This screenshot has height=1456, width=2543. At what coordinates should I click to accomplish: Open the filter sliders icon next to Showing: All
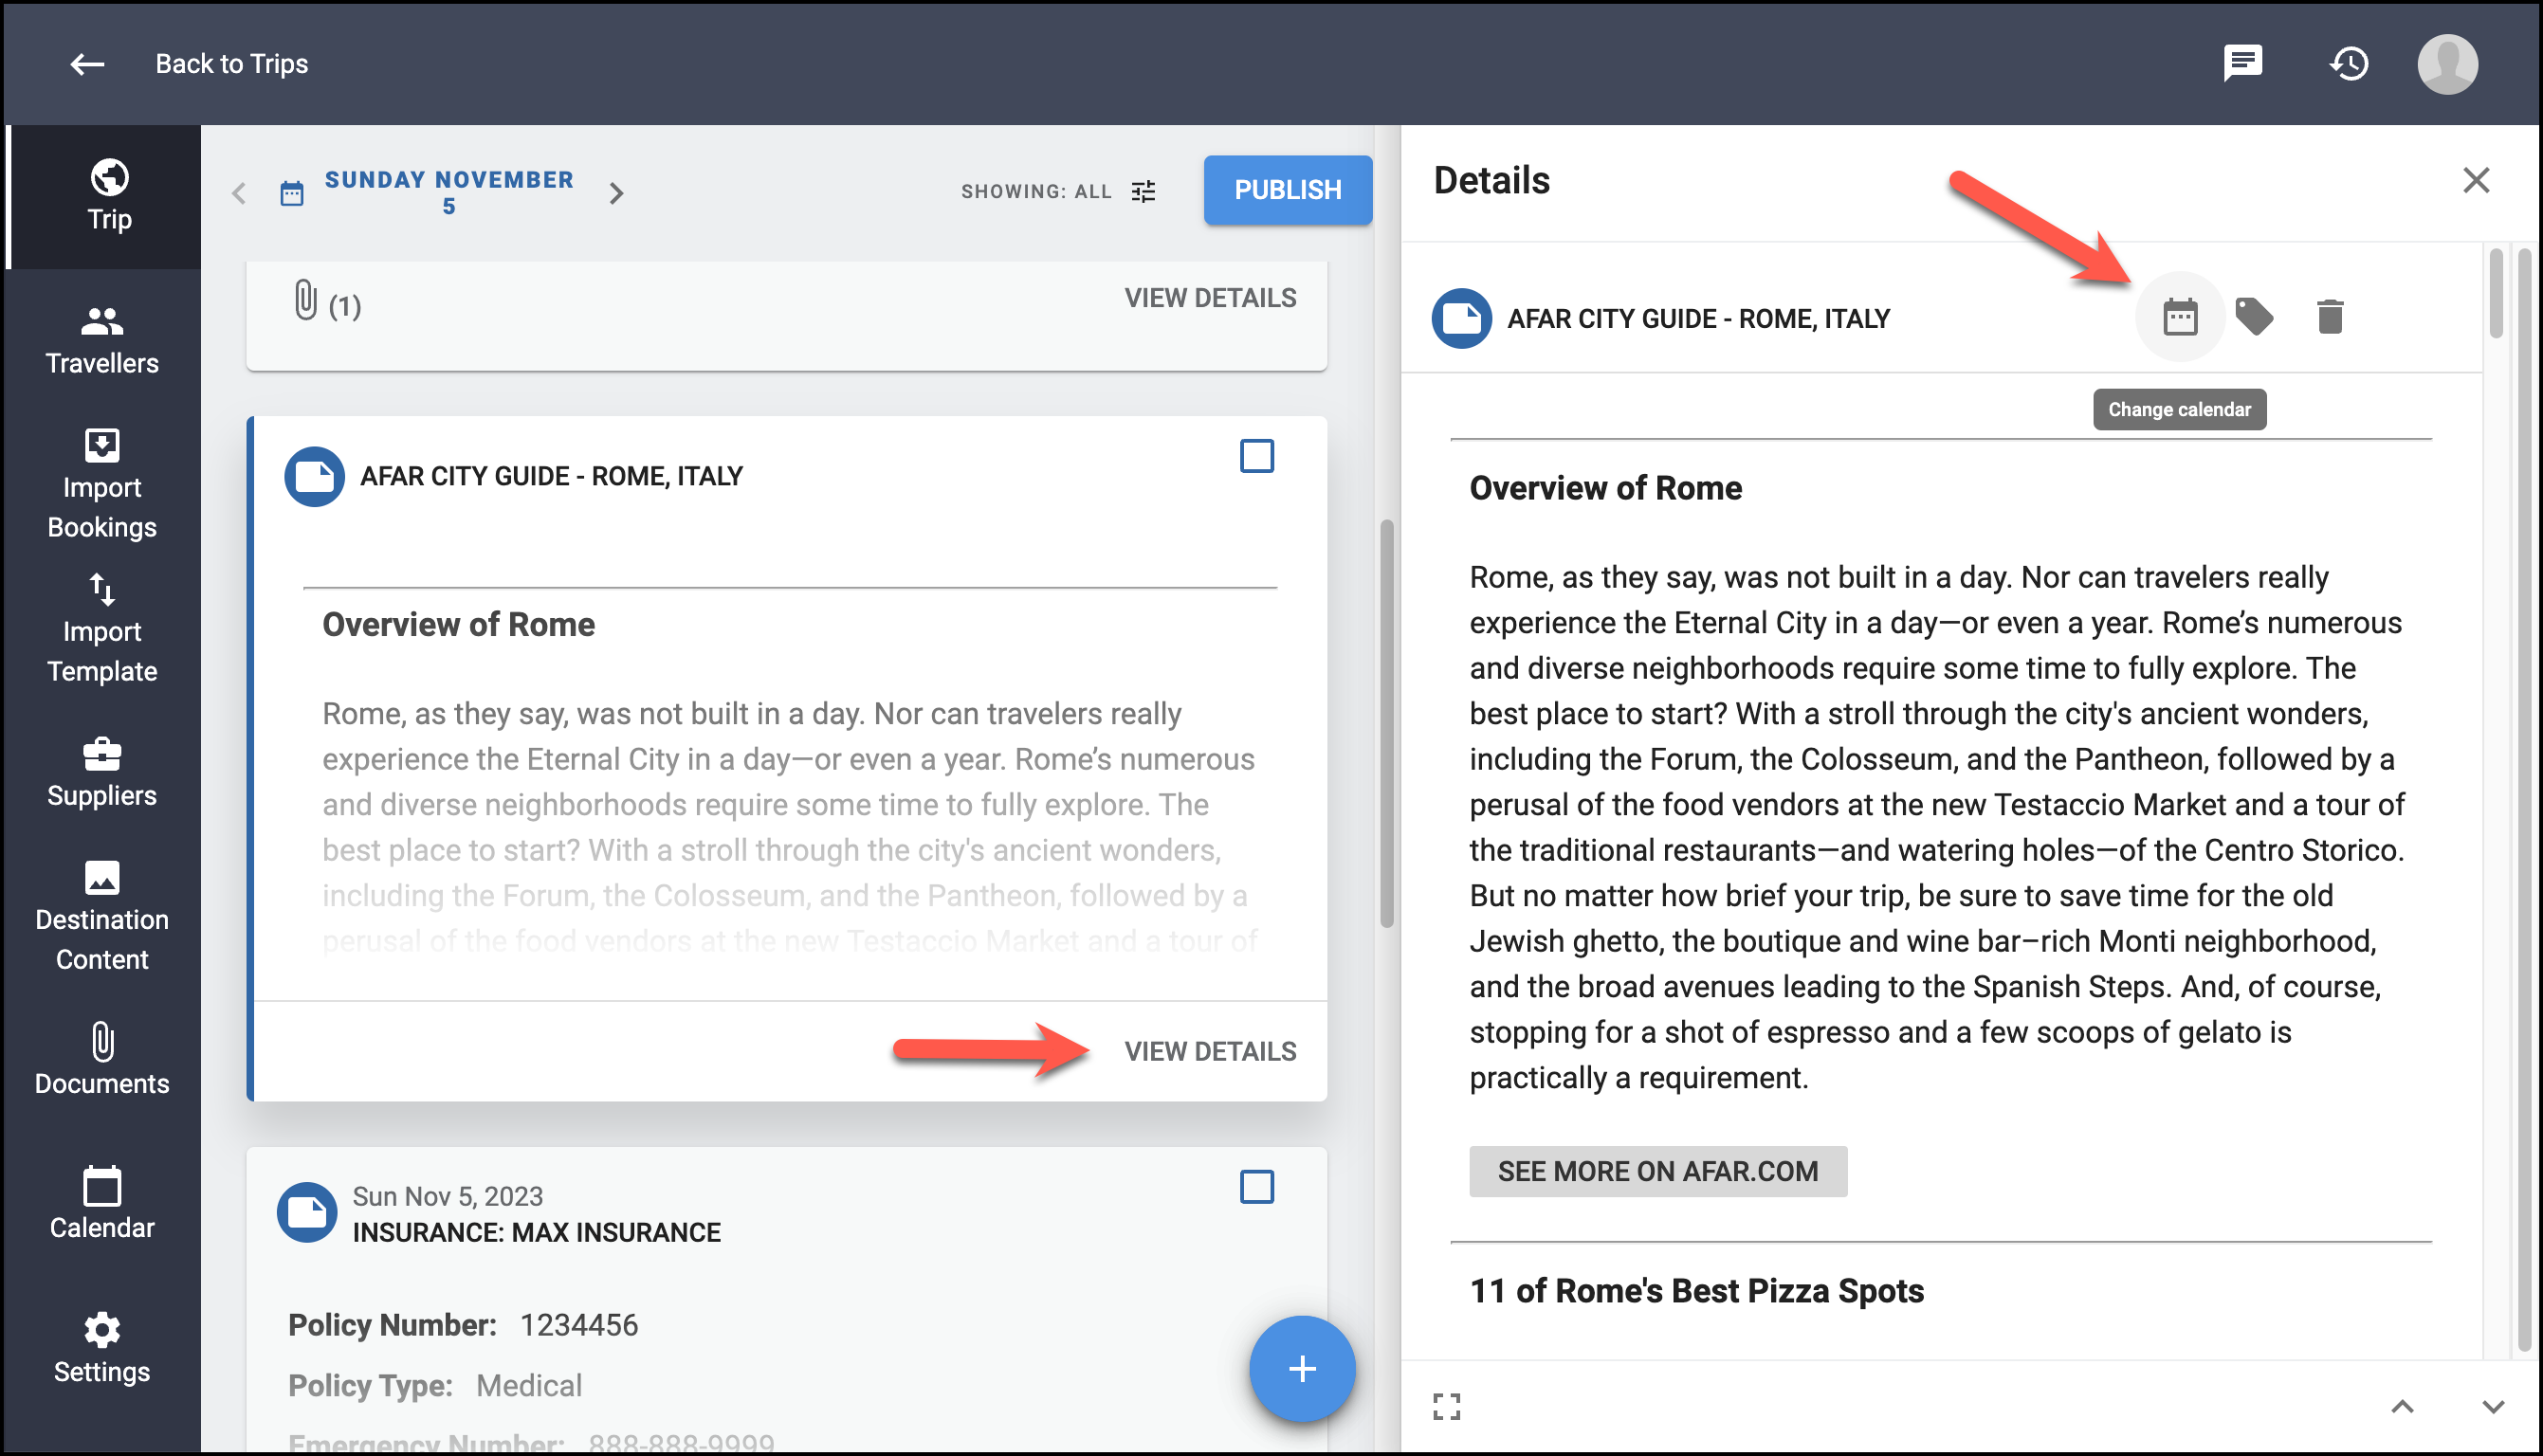pos(1143,191)
